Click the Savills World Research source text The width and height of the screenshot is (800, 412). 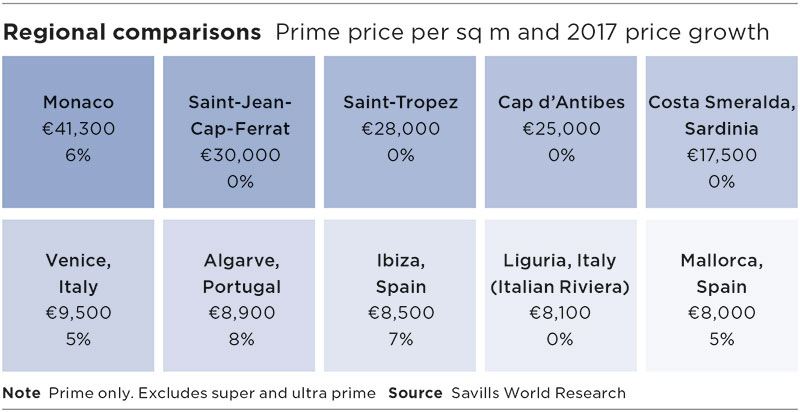pos(538,393)
